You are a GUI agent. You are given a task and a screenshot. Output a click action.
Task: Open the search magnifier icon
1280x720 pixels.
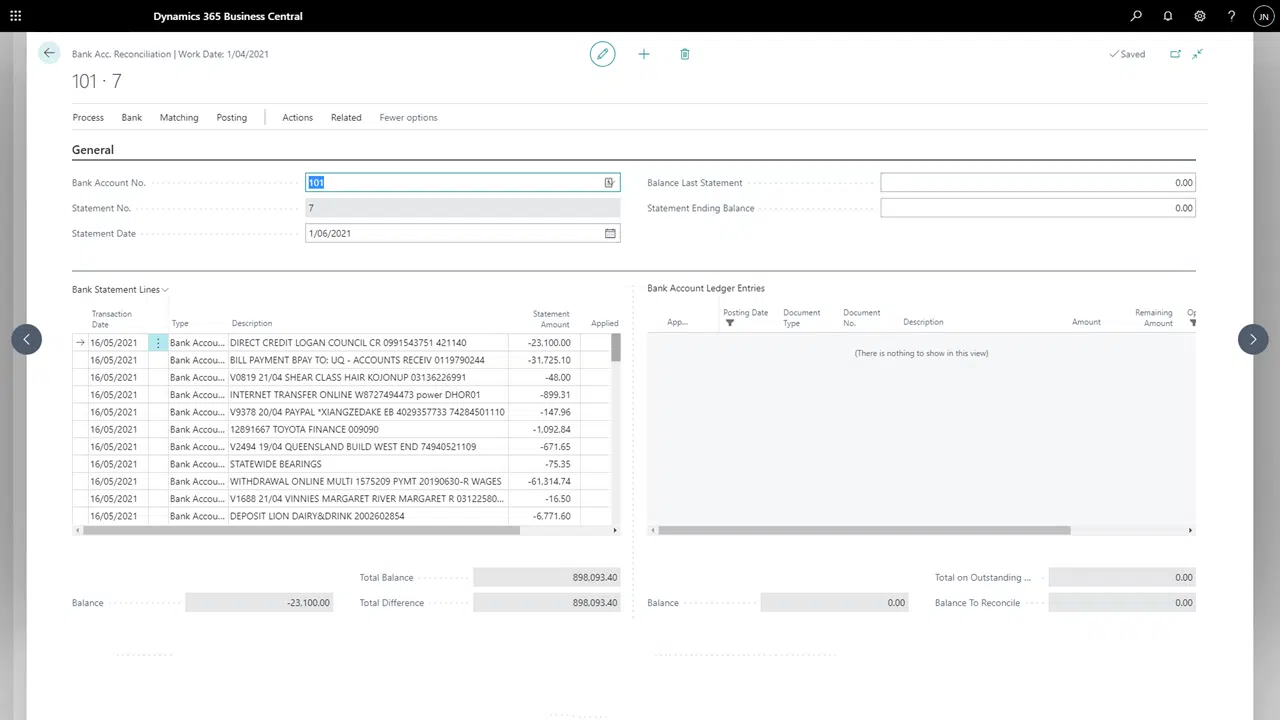(1136, 16)
